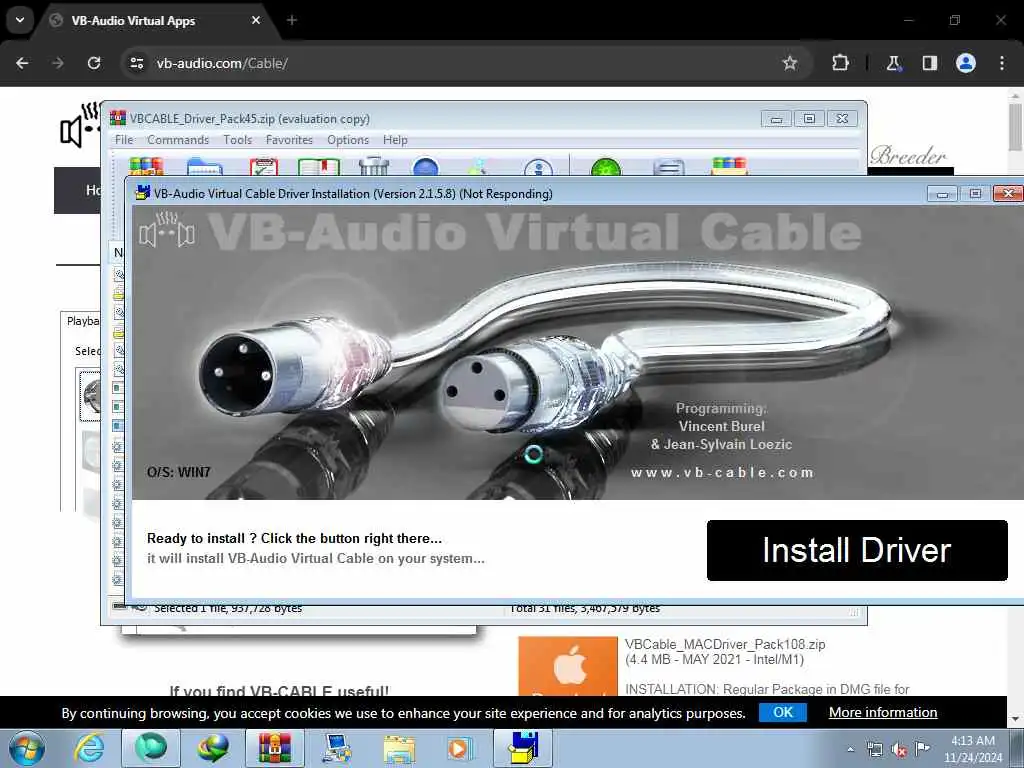Image resolution: width=1024 pixels, height=768 pixels.
Task: Click the green VirusScan icon in WinRAR
Action: point(605,167)
